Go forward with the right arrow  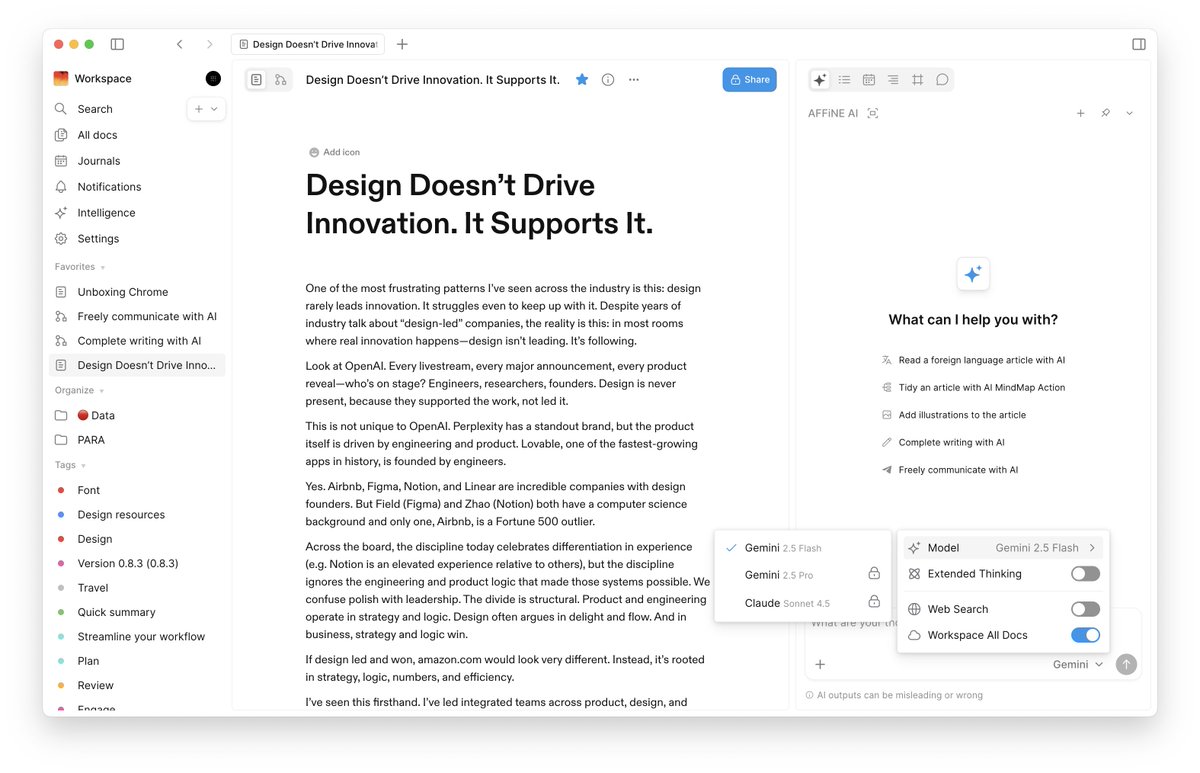[x=209, y=44]
